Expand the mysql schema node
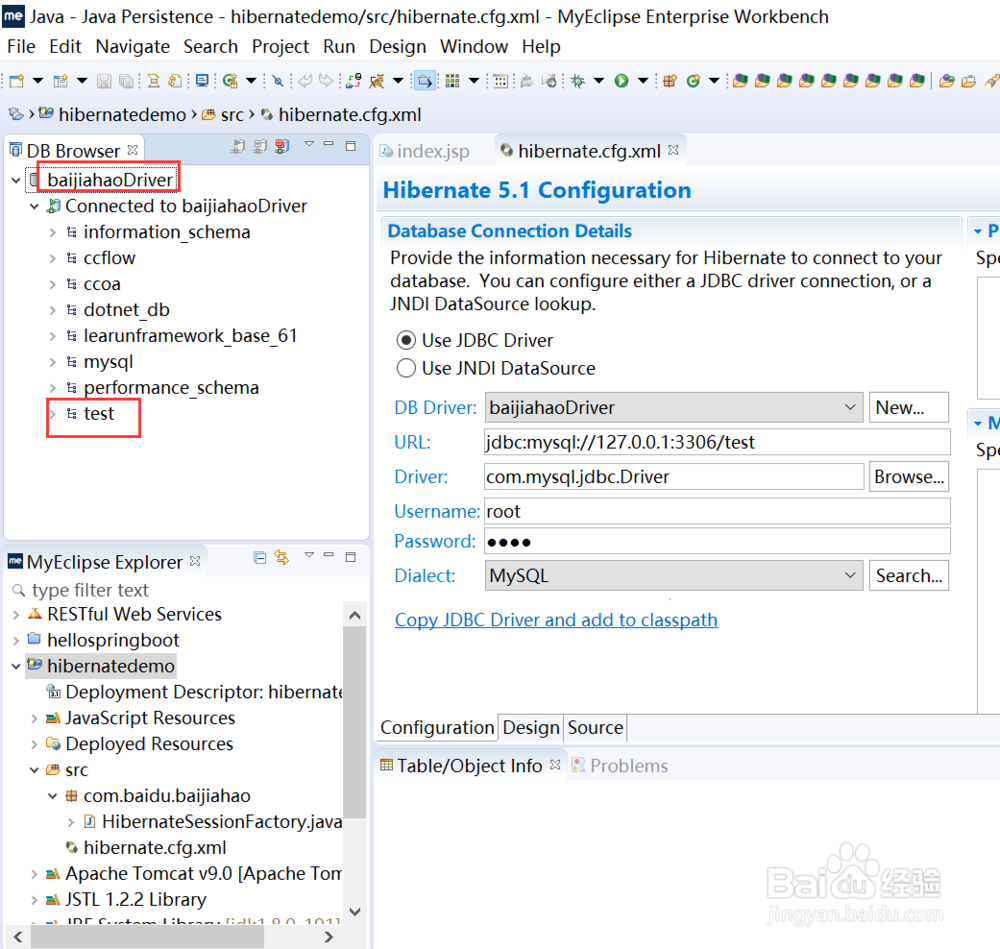Image resolution: width=1000 pixels, height=949 pixels. click(x=53, y=362)
